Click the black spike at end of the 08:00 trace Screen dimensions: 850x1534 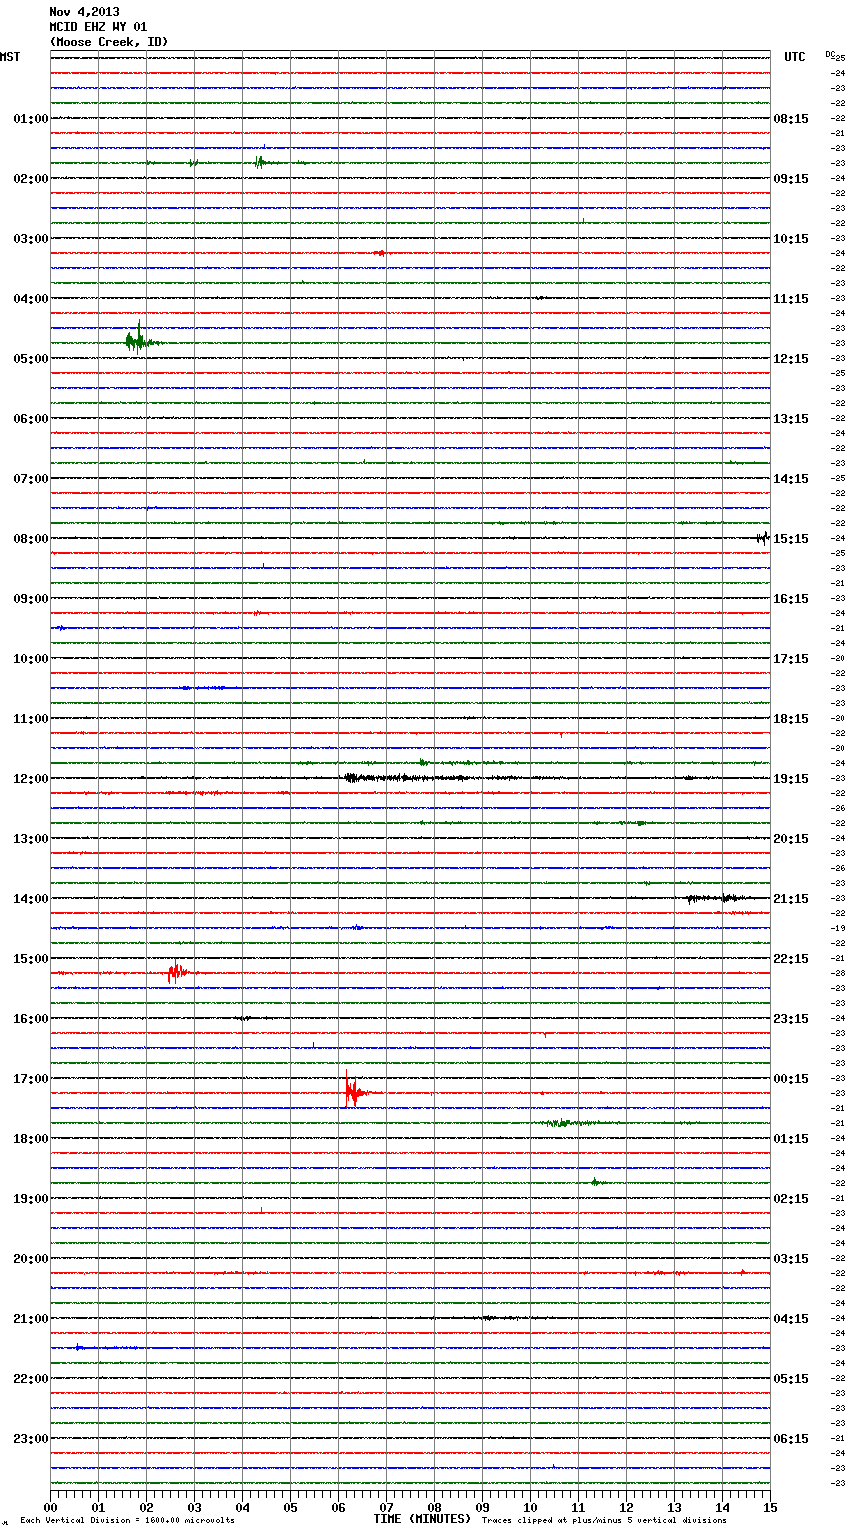coord(763,538)
